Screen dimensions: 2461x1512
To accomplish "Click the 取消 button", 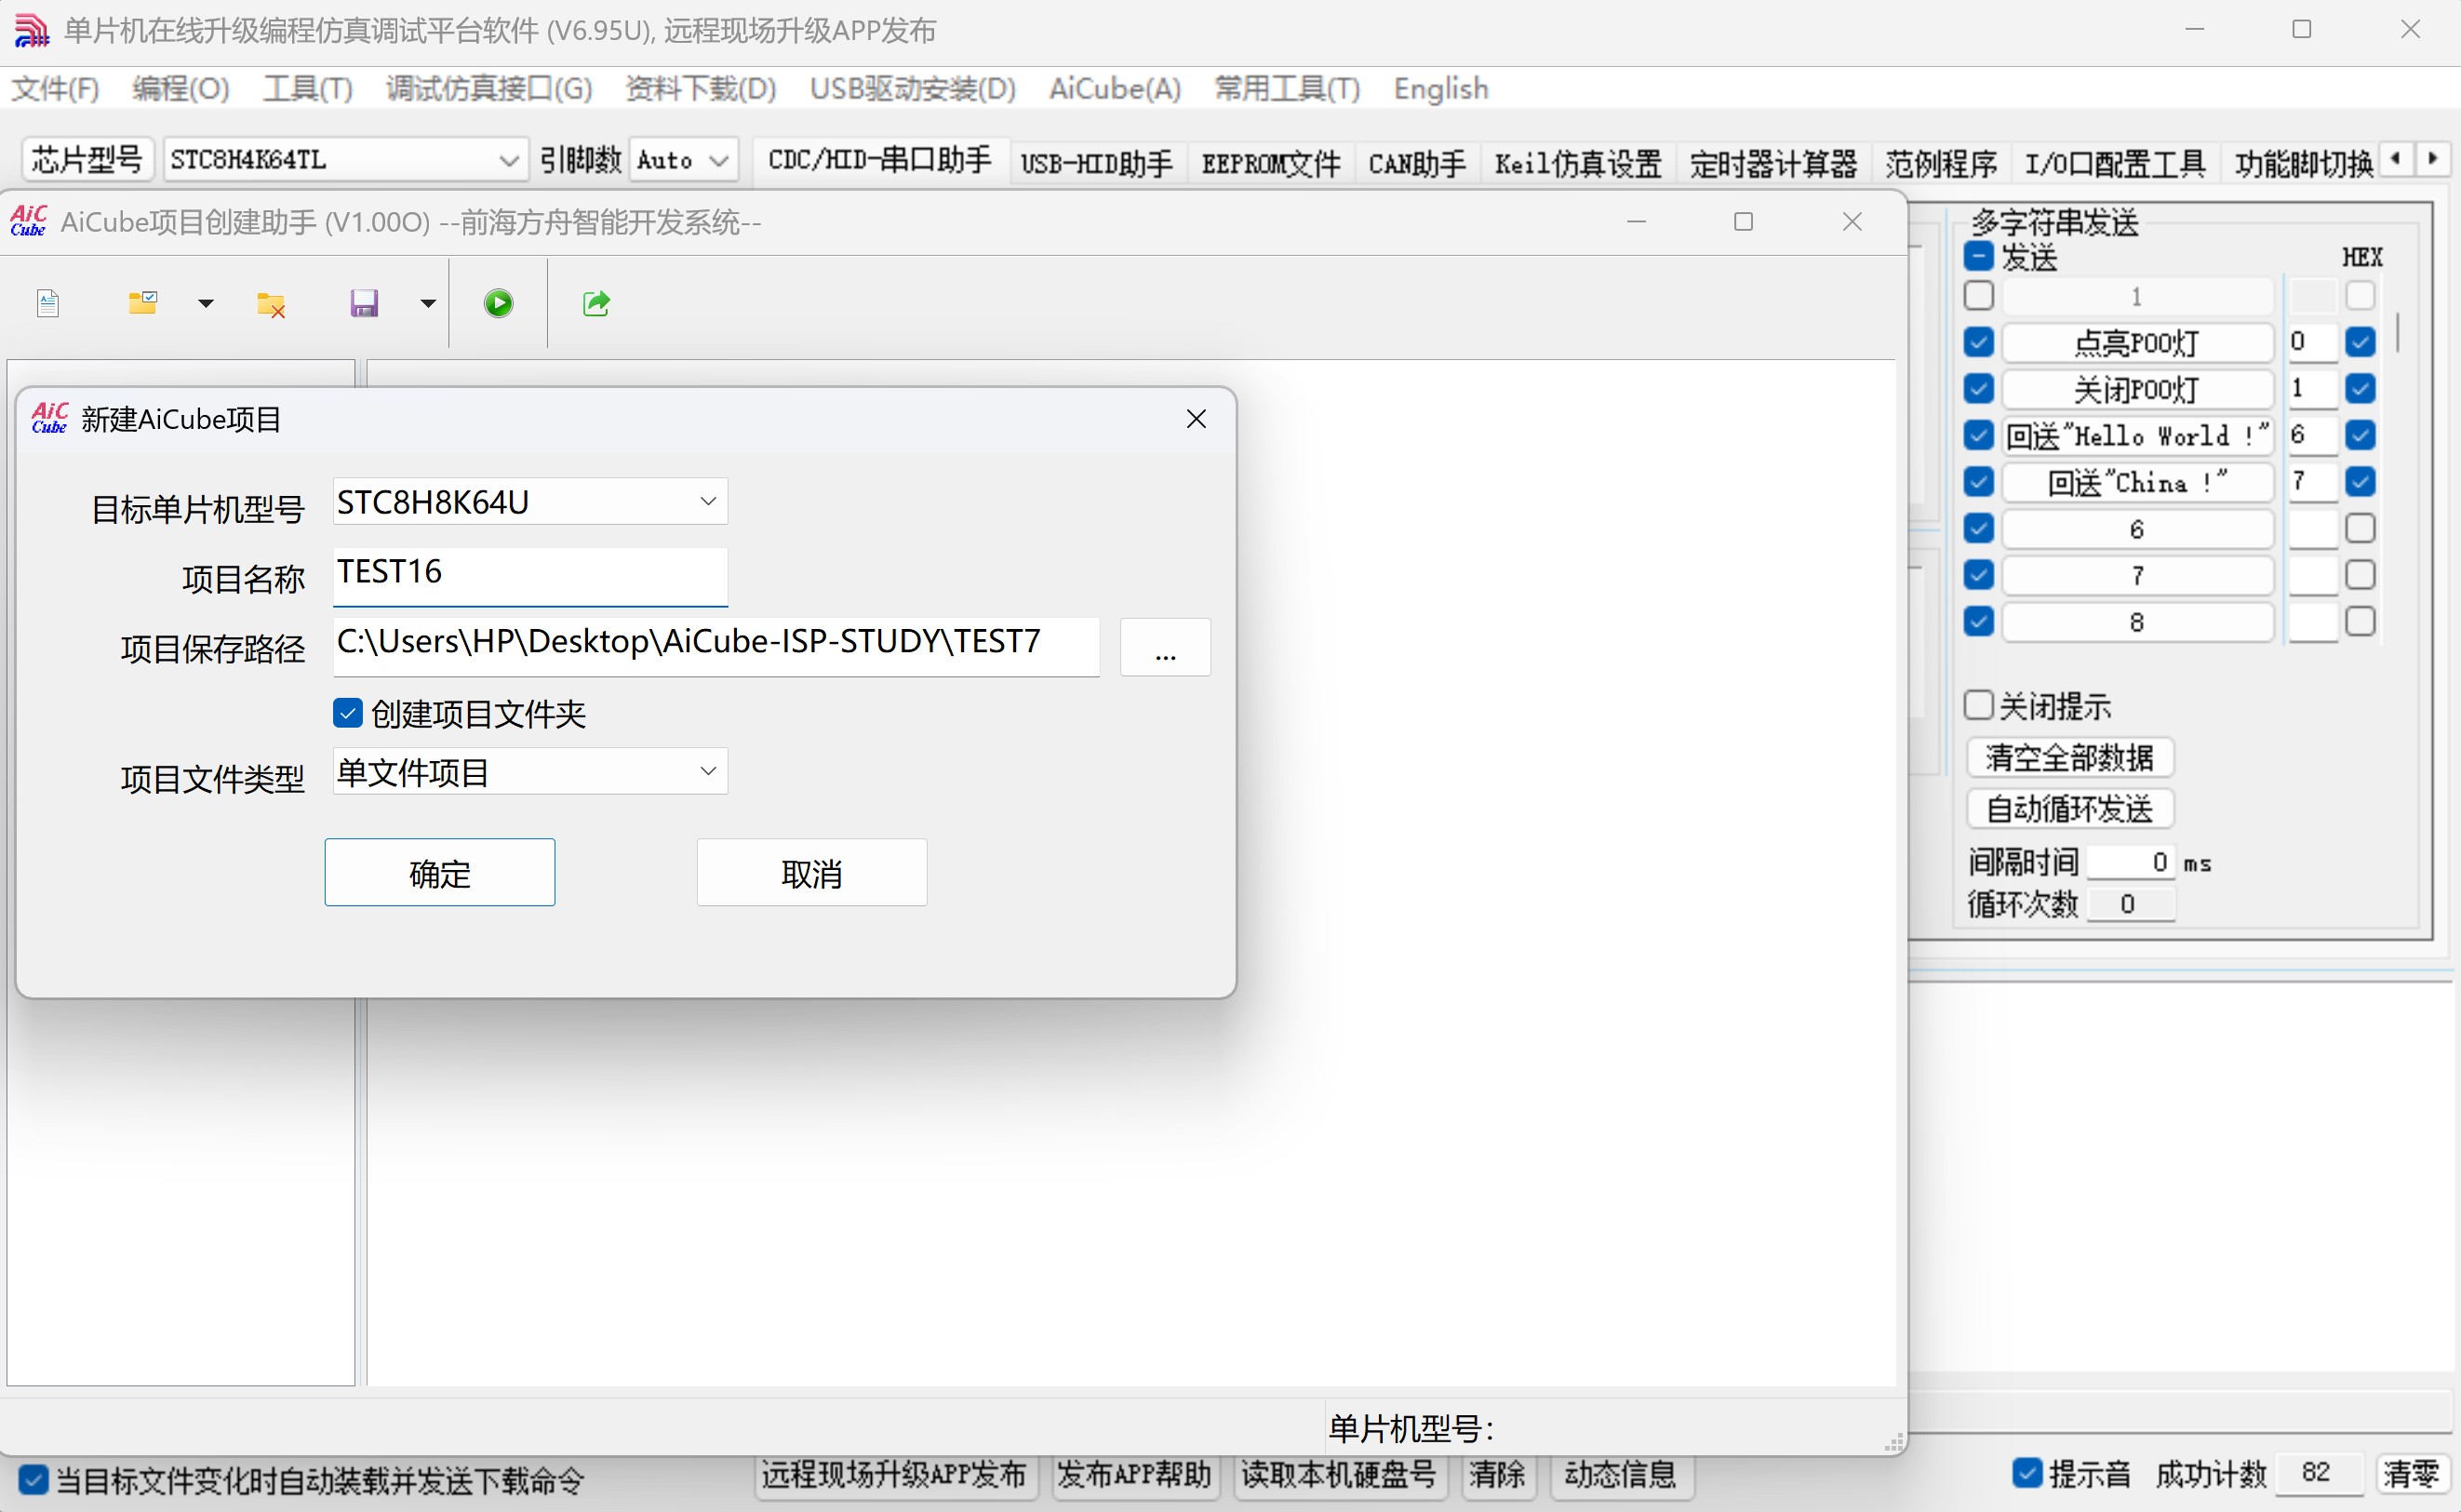I will point(812,872).
